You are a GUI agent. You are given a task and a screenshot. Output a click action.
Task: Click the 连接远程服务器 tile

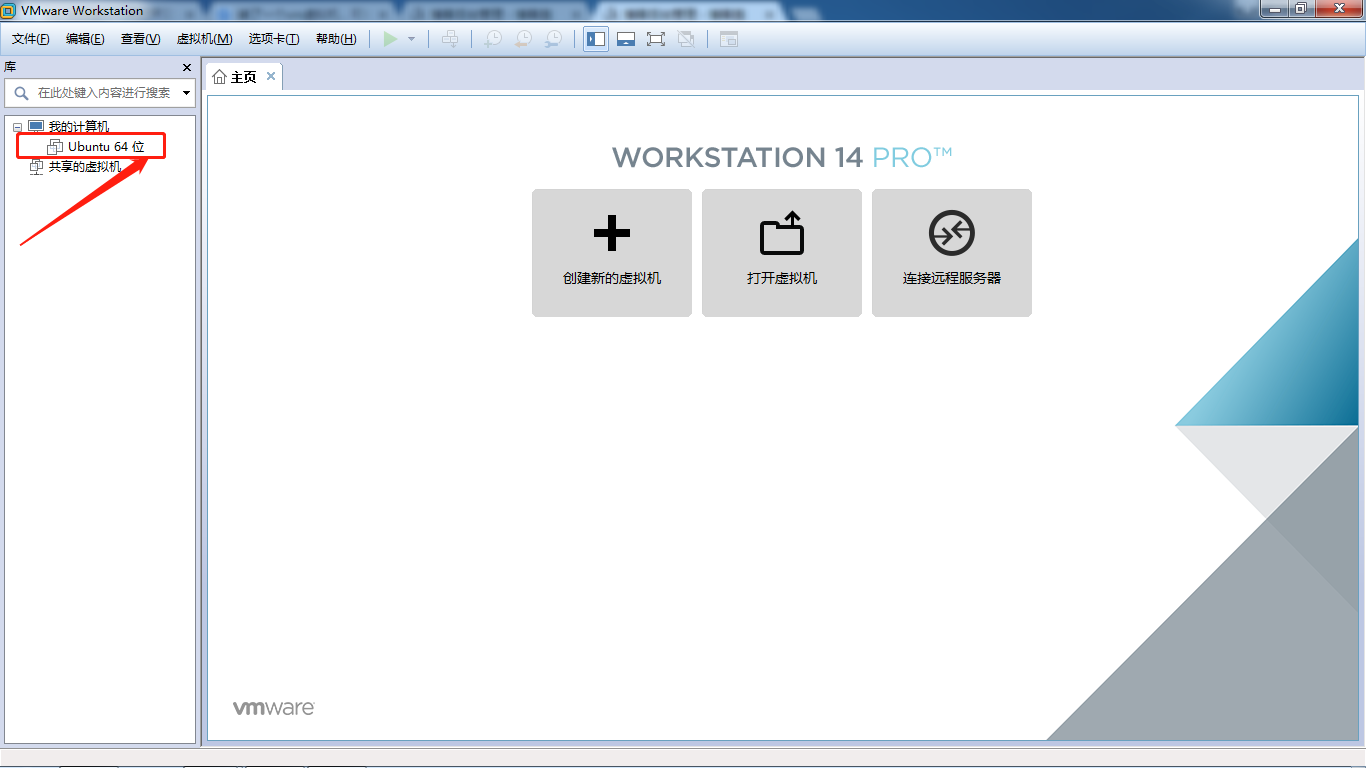(x=952, y=253)
